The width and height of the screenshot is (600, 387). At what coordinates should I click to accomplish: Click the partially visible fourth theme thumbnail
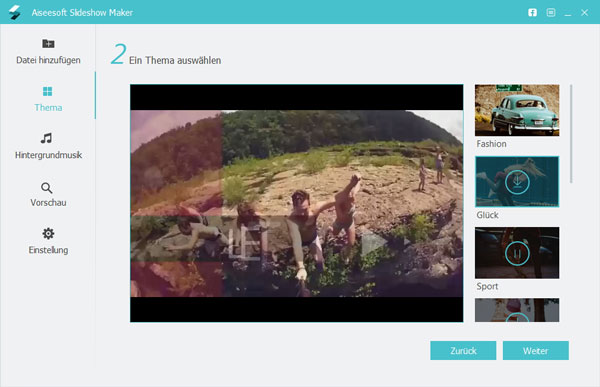[517, 310]
